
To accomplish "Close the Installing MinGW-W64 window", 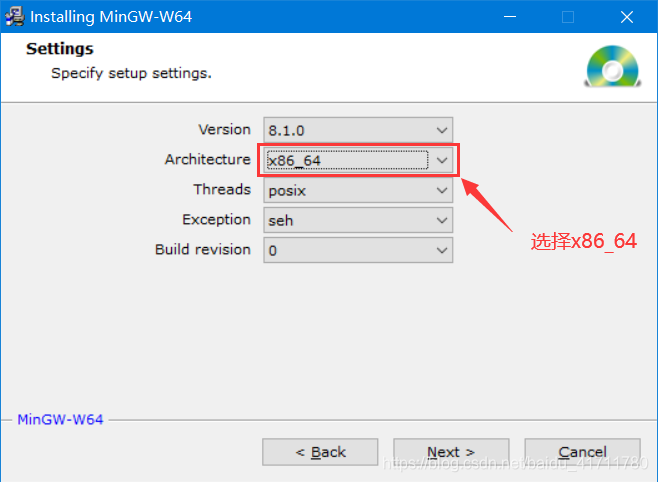I will point(627,17).
